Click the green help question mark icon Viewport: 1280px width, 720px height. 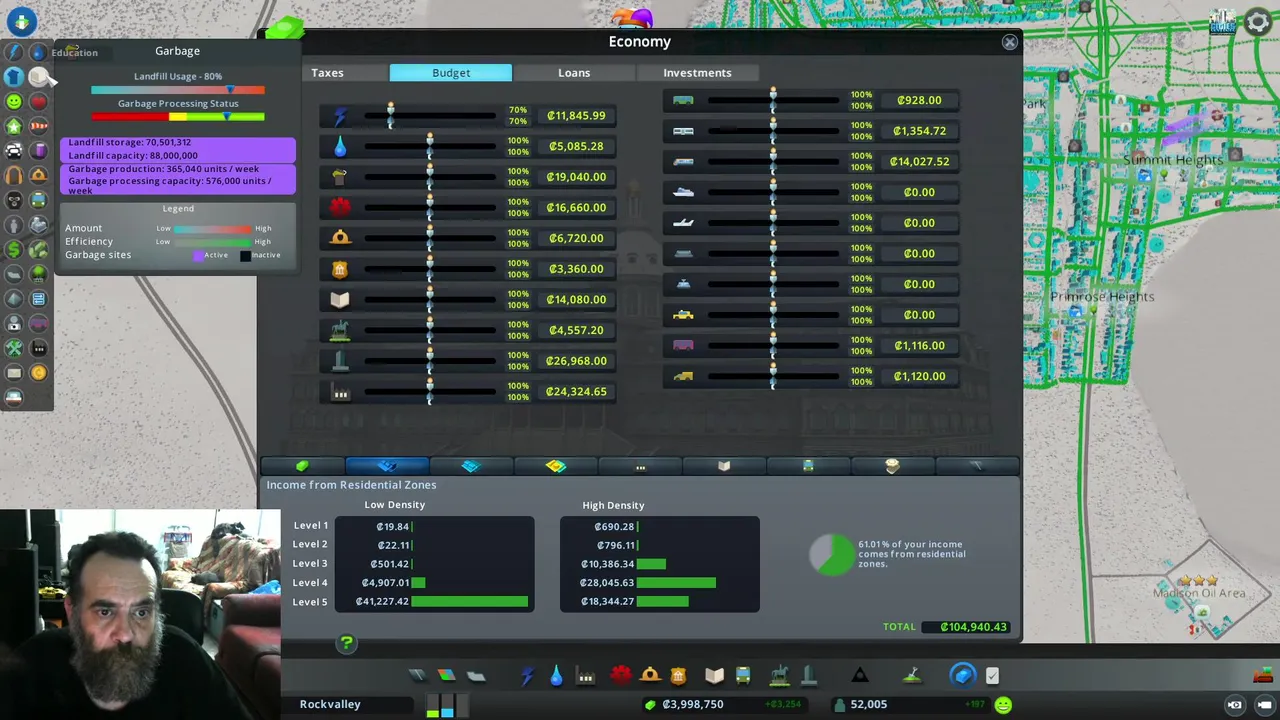pyautogui.click(x=346, y=643)
